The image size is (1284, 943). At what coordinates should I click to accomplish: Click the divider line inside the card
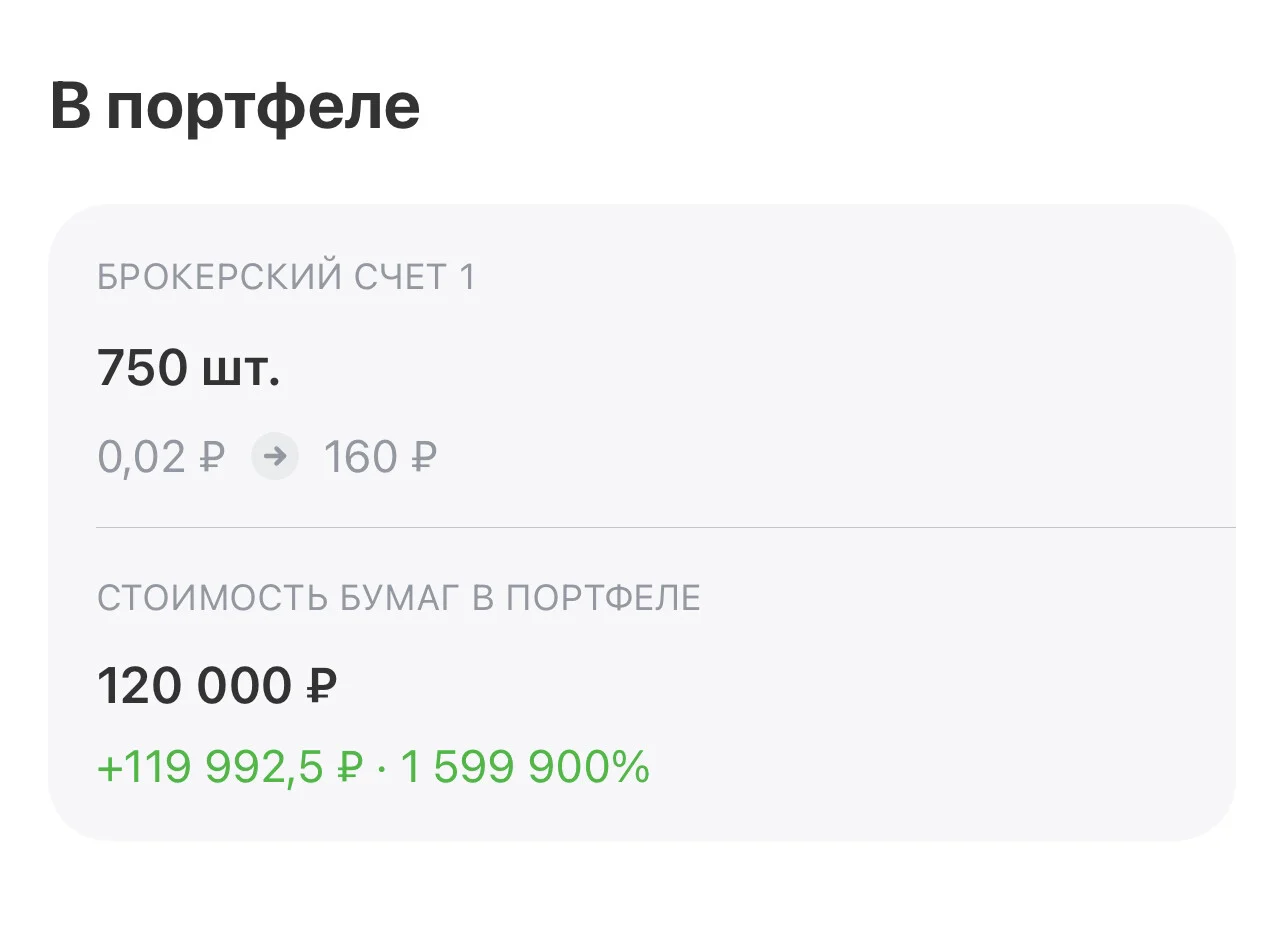pyautogui.click(x=666, y=526)
